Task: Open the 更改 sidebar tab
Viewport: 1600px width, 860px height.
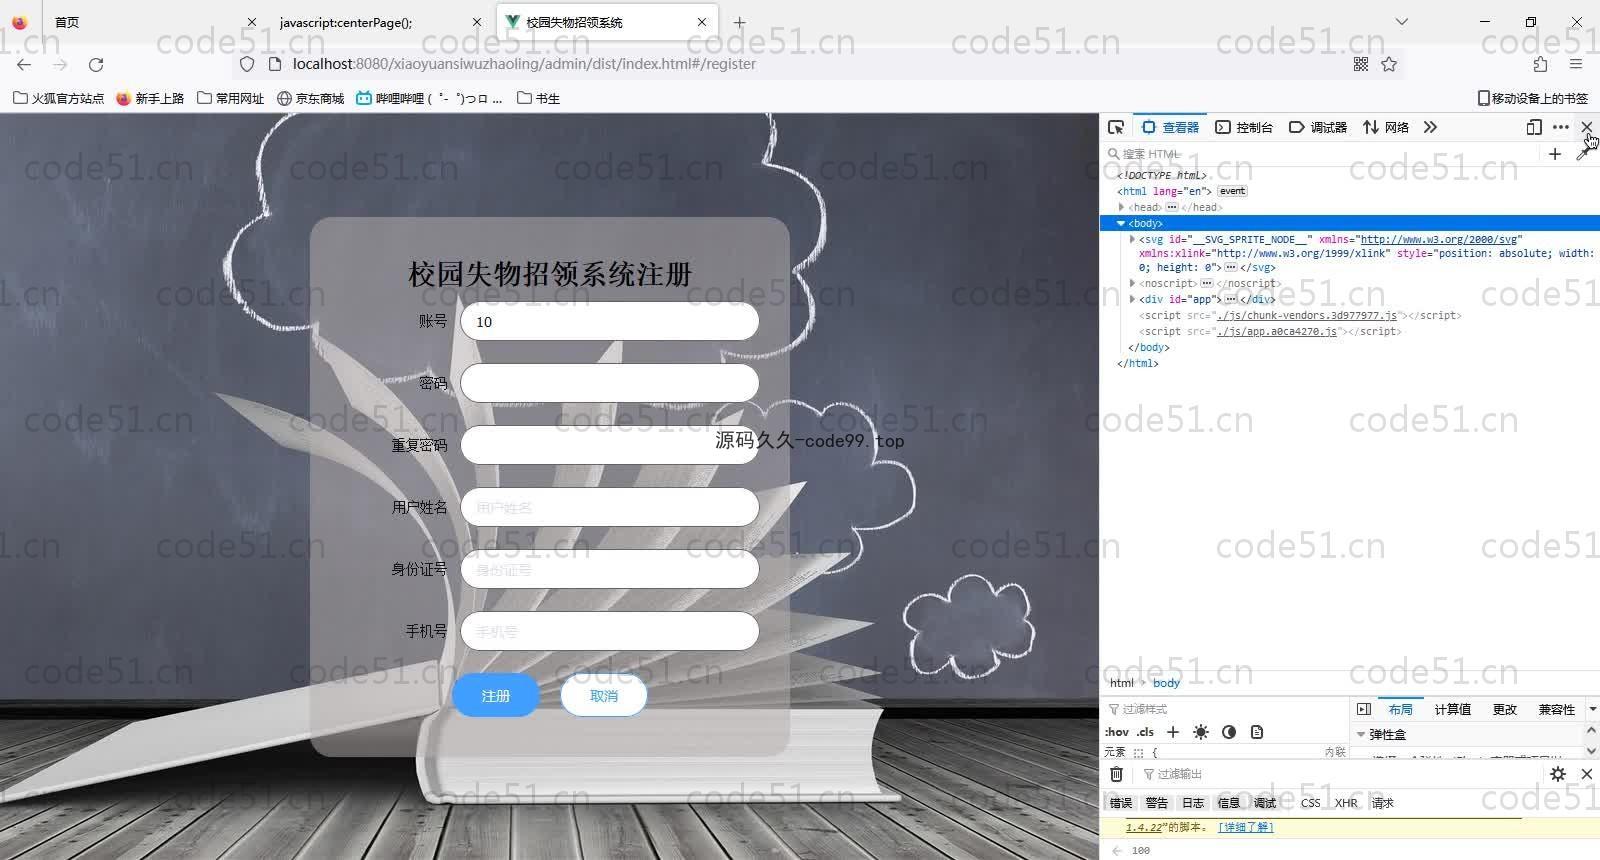Action: [x=1505, y=709]
